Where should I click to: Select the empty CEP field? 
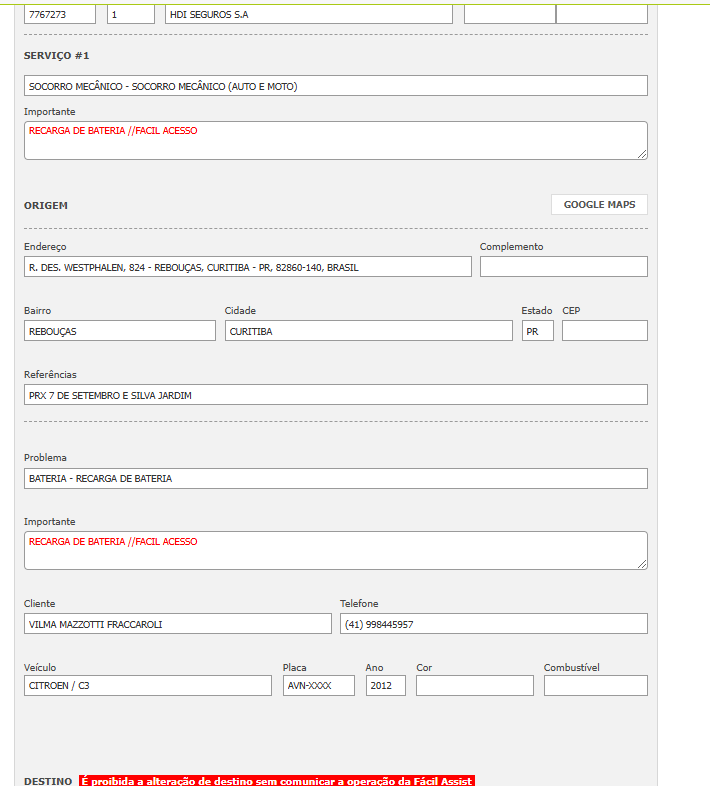[604, 331]
